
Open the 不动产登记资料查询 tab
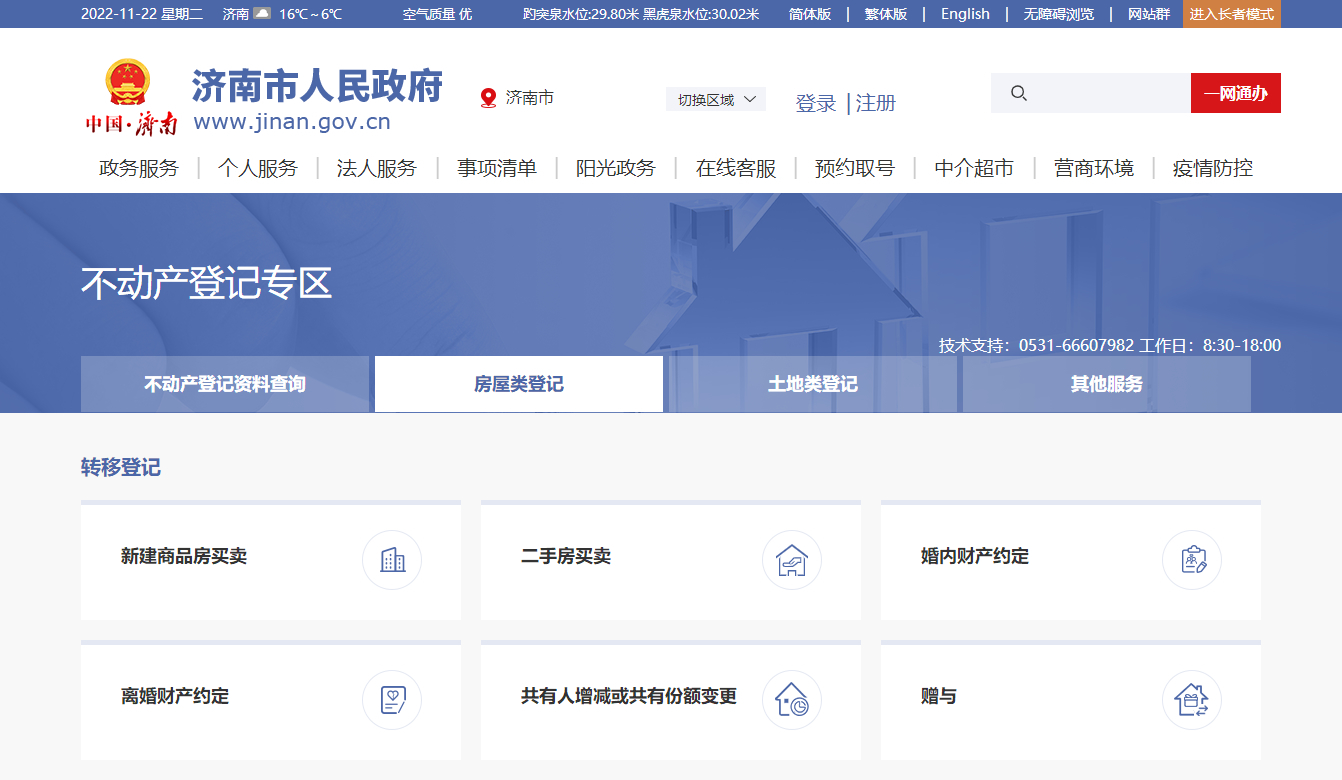click(x=225, y=384)
